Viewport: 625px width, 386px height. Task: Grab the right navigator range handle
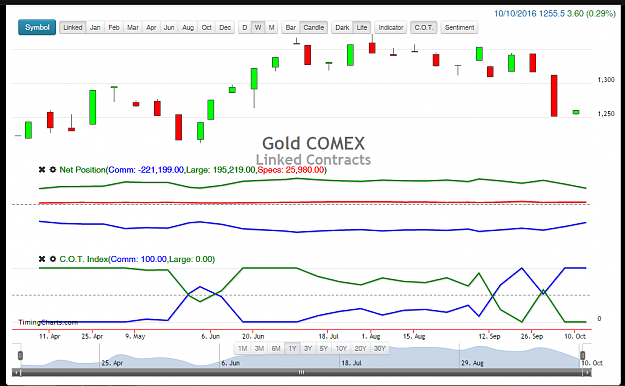tap(582, 355)
